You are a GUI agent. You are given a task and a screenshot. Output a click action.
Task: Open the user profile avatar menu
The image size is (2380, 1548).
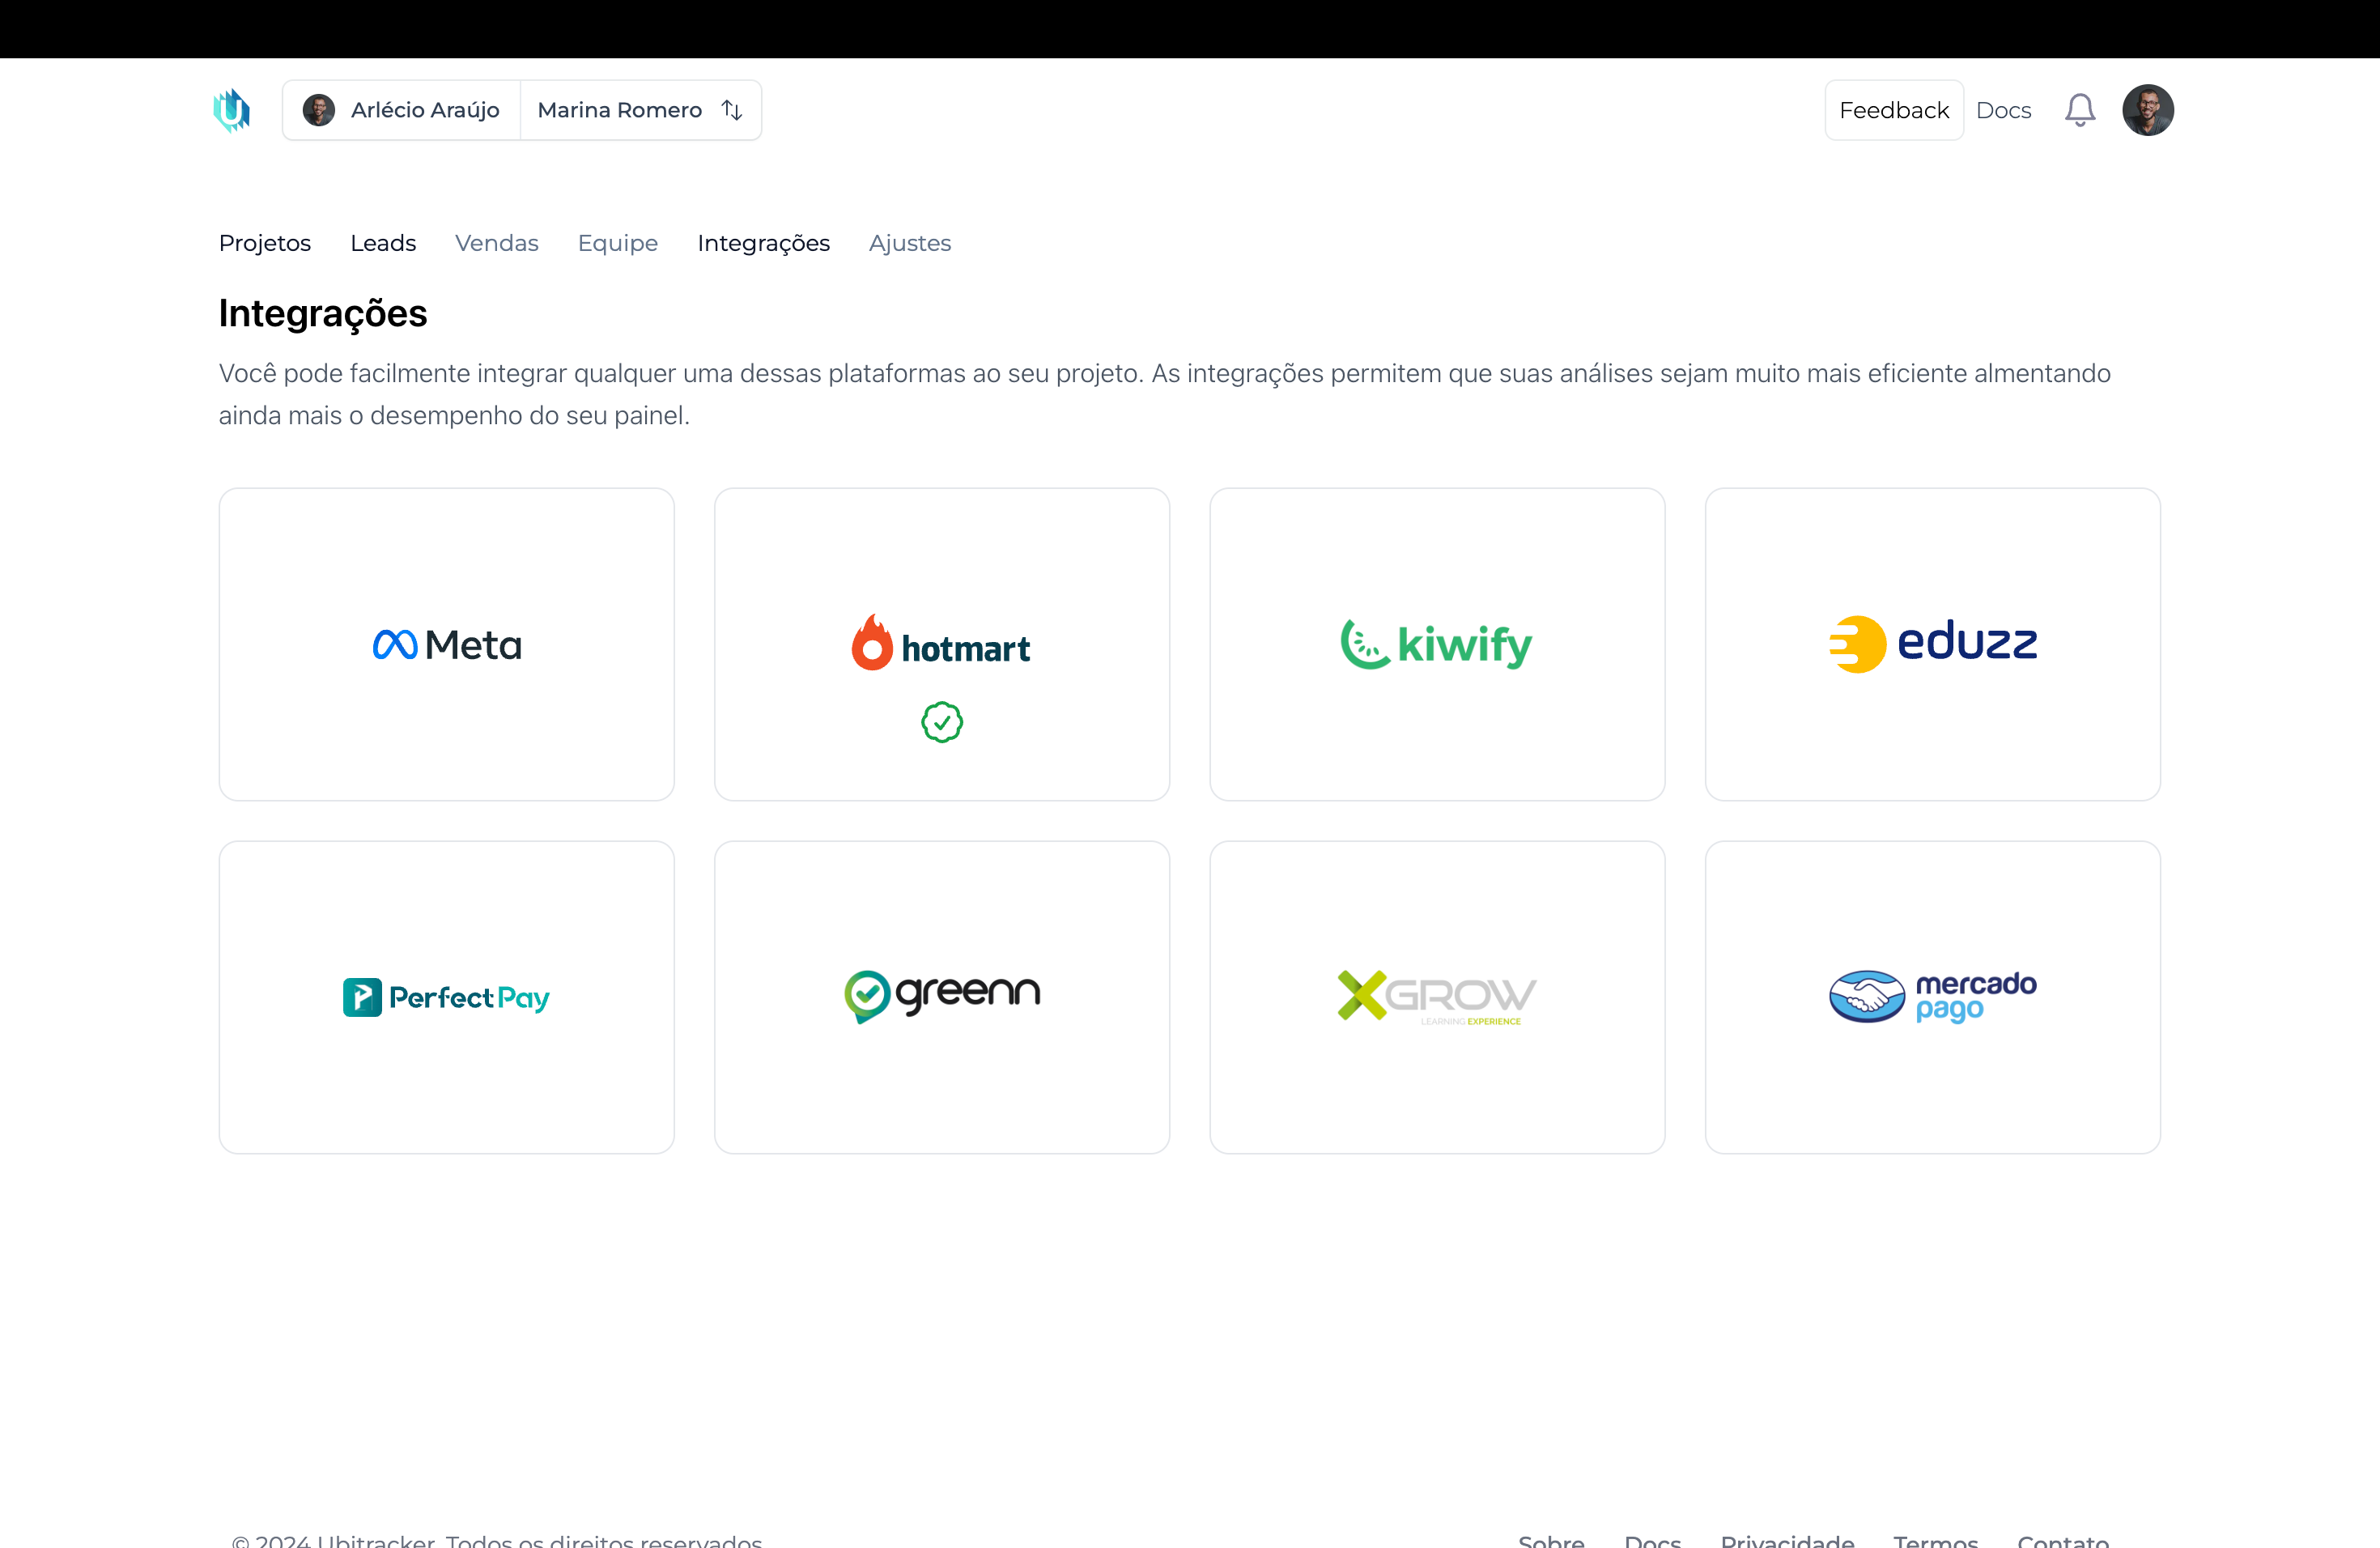[x=2148, y=110]
